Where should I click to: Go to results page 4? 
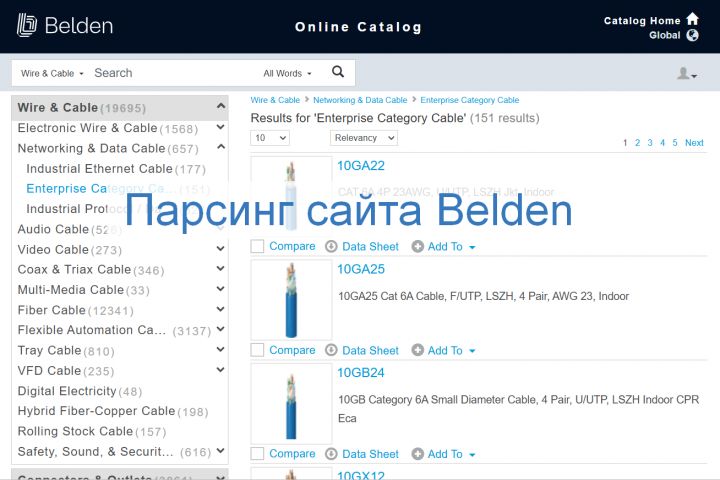click(x=662, y=143)
